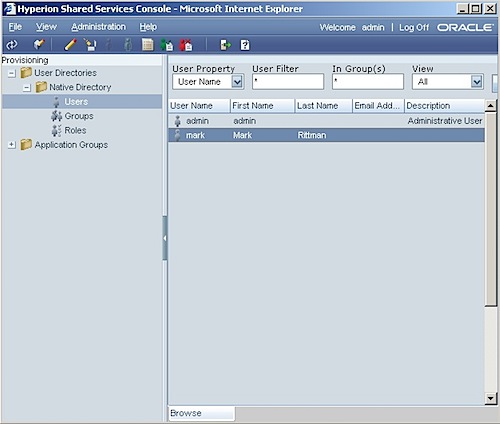The height and width of the screenshot is (424, 500).
Task: Expand the Application Groups tree node
Action: 12,145
